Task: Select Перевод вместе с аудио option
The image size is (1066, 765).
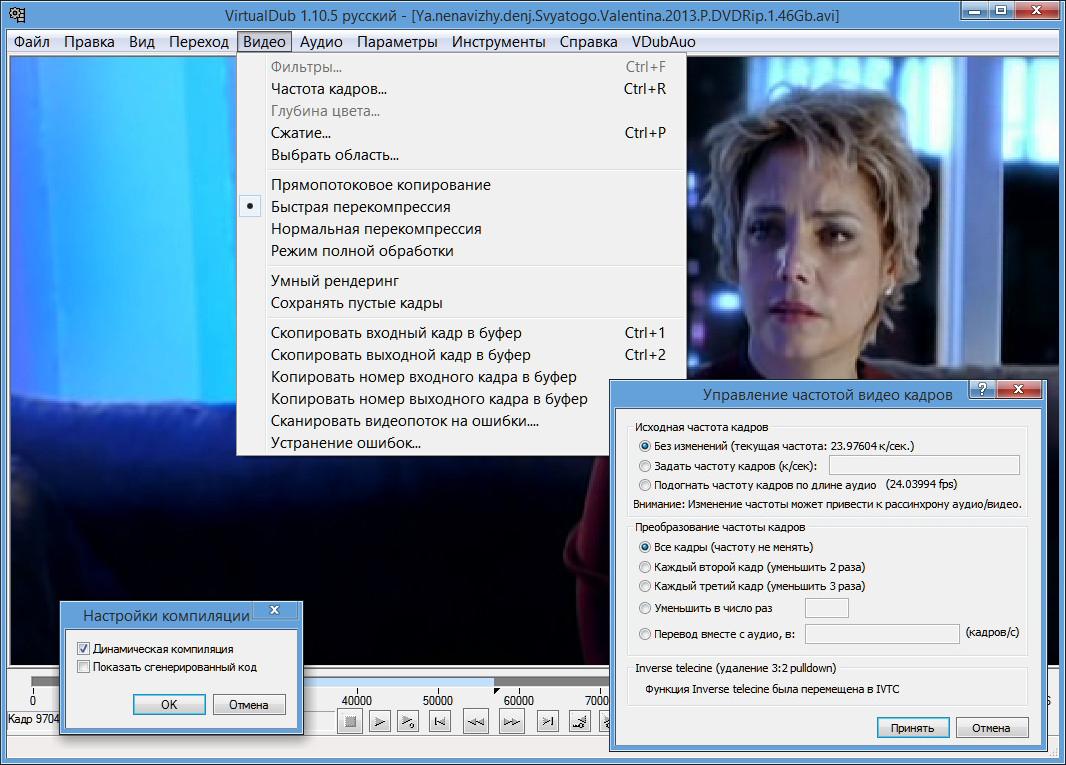Action: 644,634
